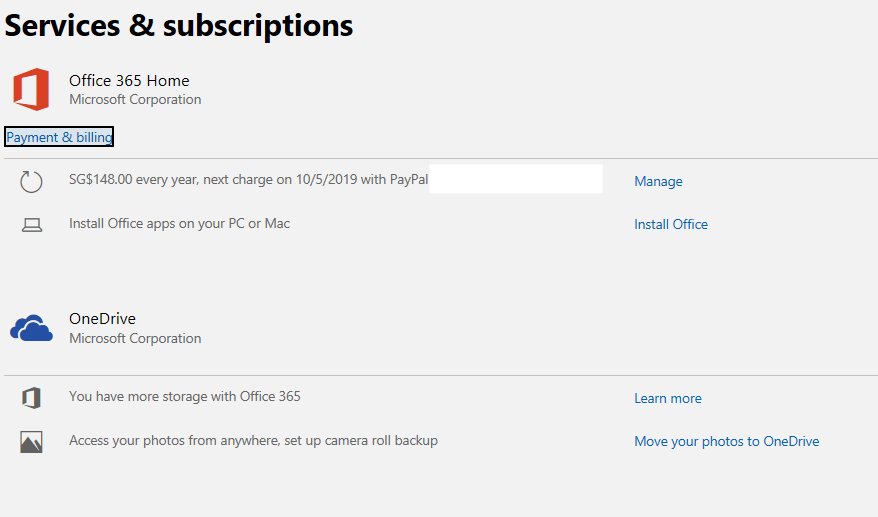Screen dimensions: 878x517
Task: Open the Payment & billing link
Action: pos(59,137)
